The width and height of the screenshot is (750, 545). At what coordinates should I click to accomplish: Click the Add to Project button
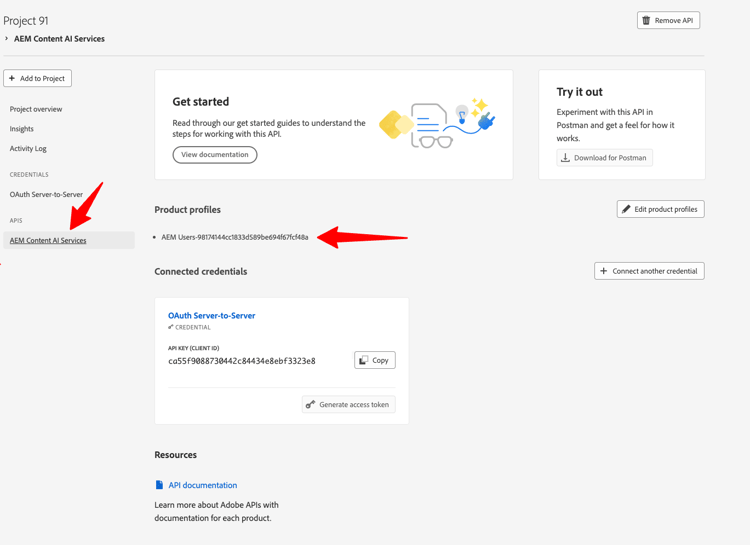click(37, 78)
